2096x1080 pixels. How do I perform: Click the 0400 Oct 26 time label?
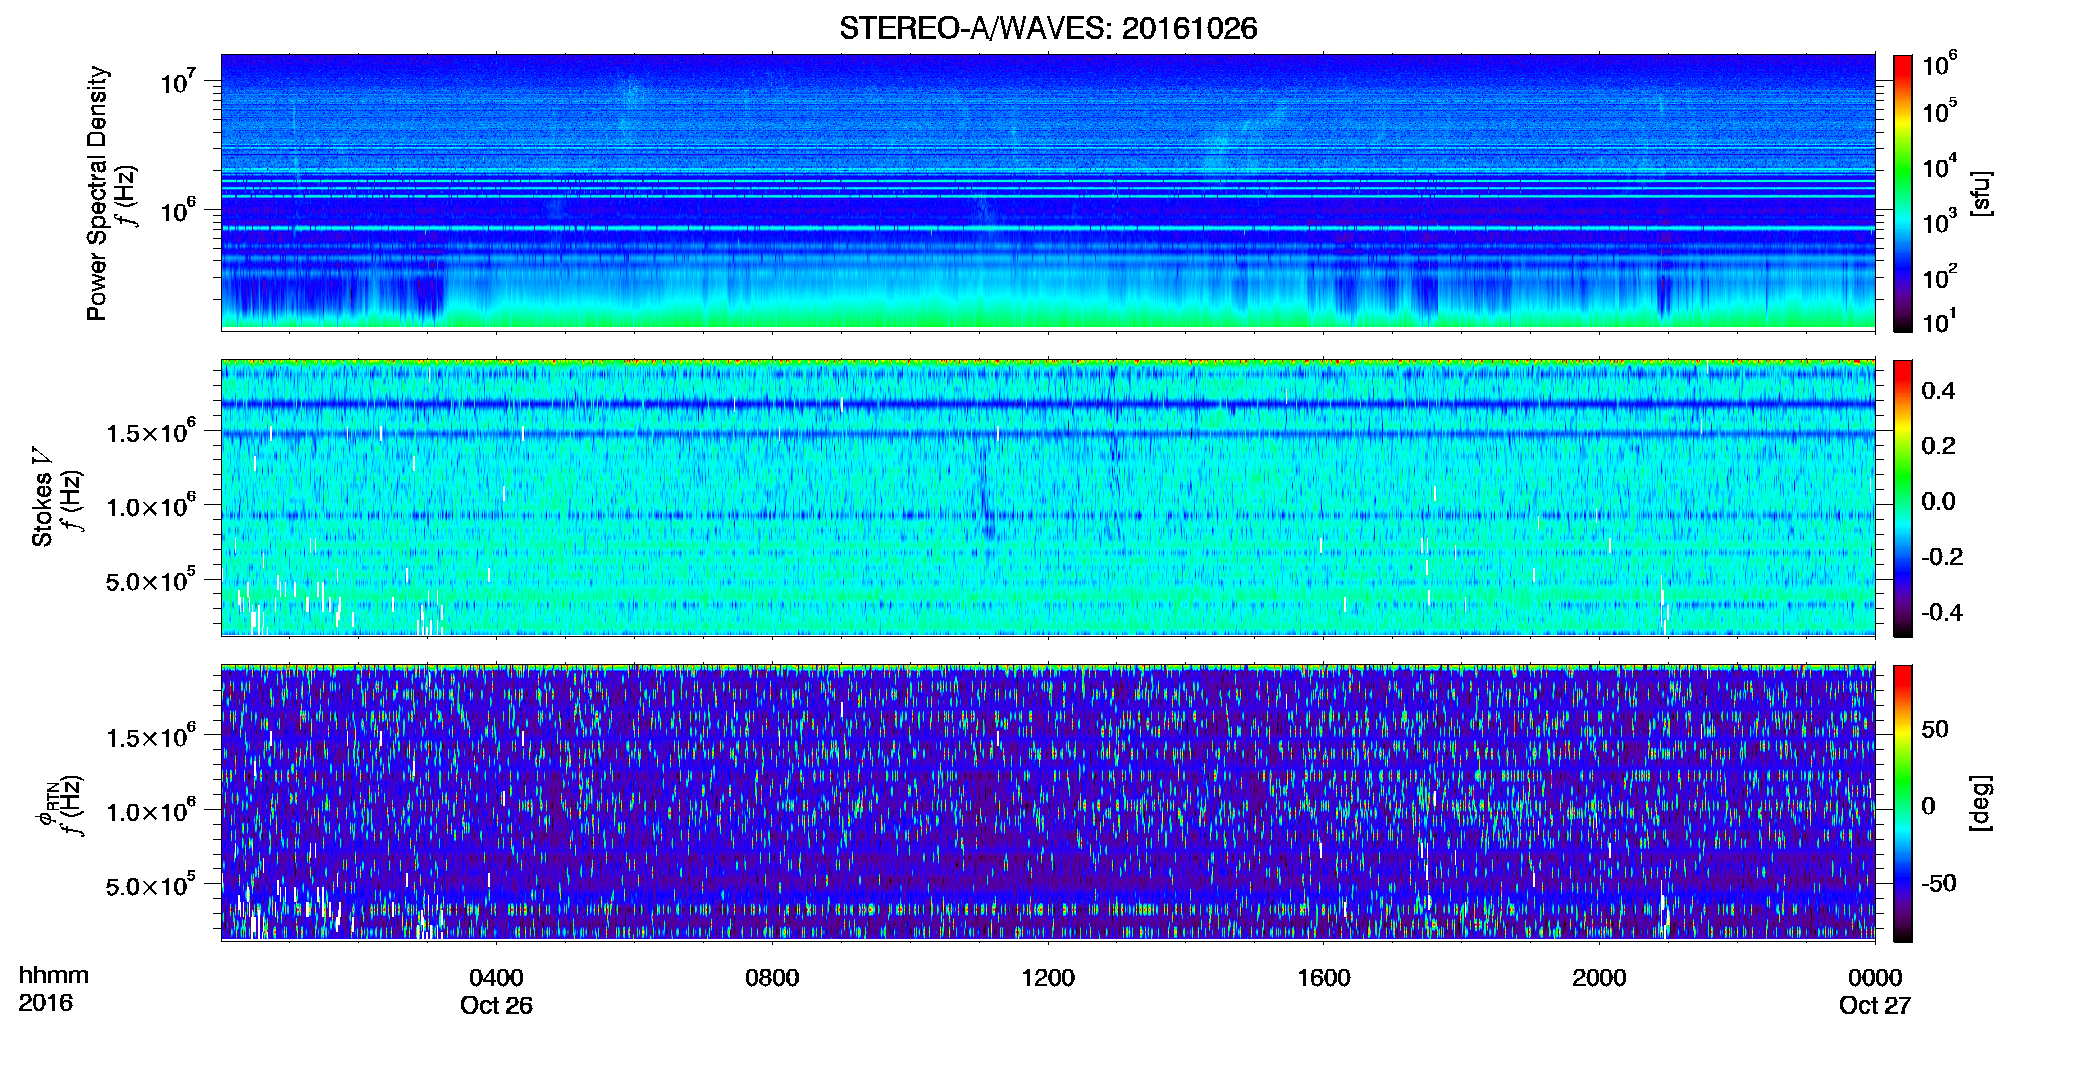point(496,991)
